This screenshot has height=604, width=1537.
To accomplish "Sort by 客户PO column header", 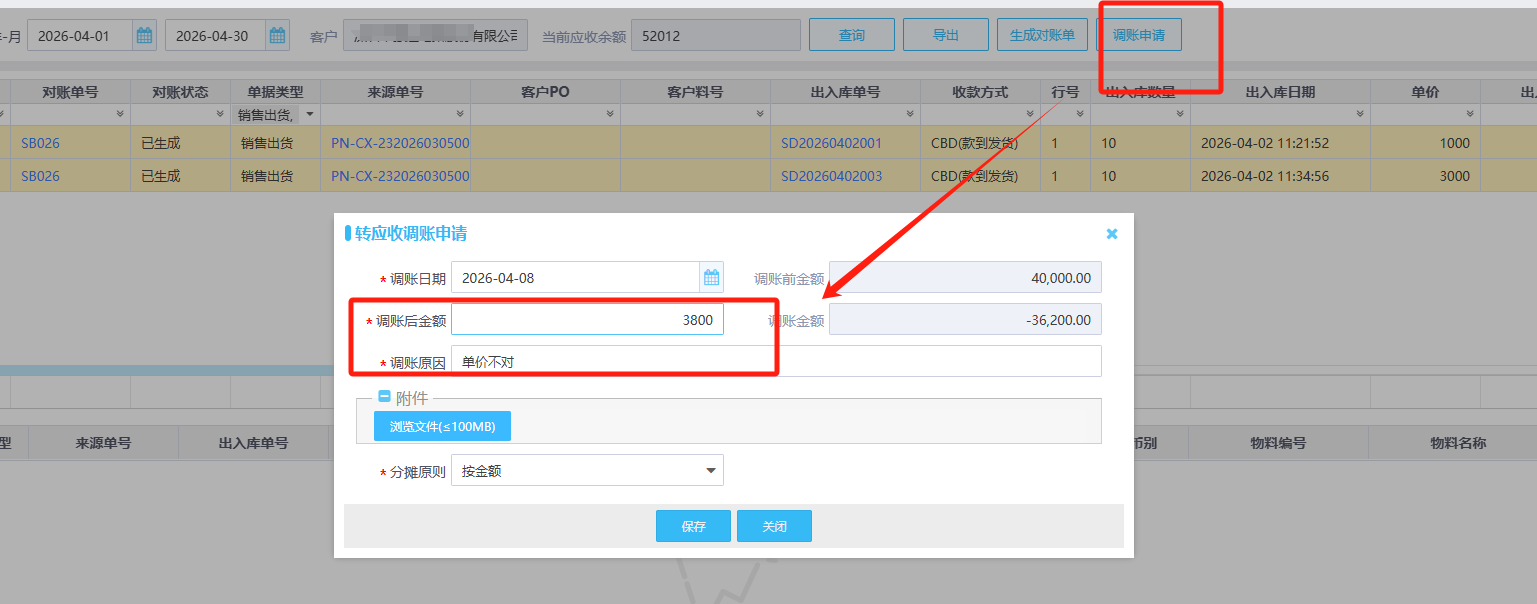I will pos(545,92).
